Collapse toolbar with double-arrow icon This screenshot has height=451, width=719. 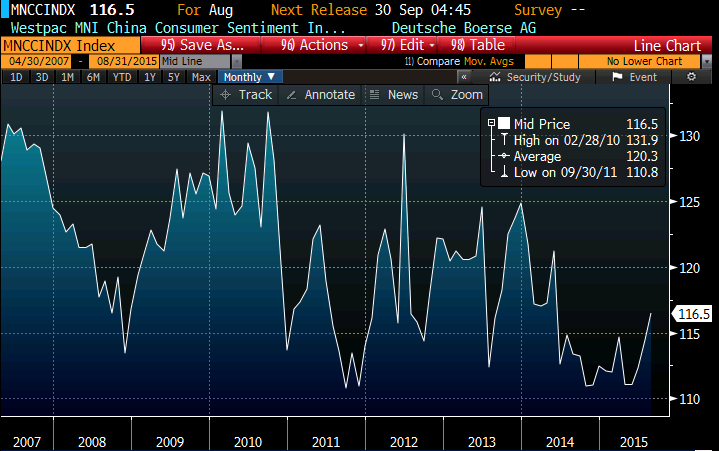pos(465,77)
